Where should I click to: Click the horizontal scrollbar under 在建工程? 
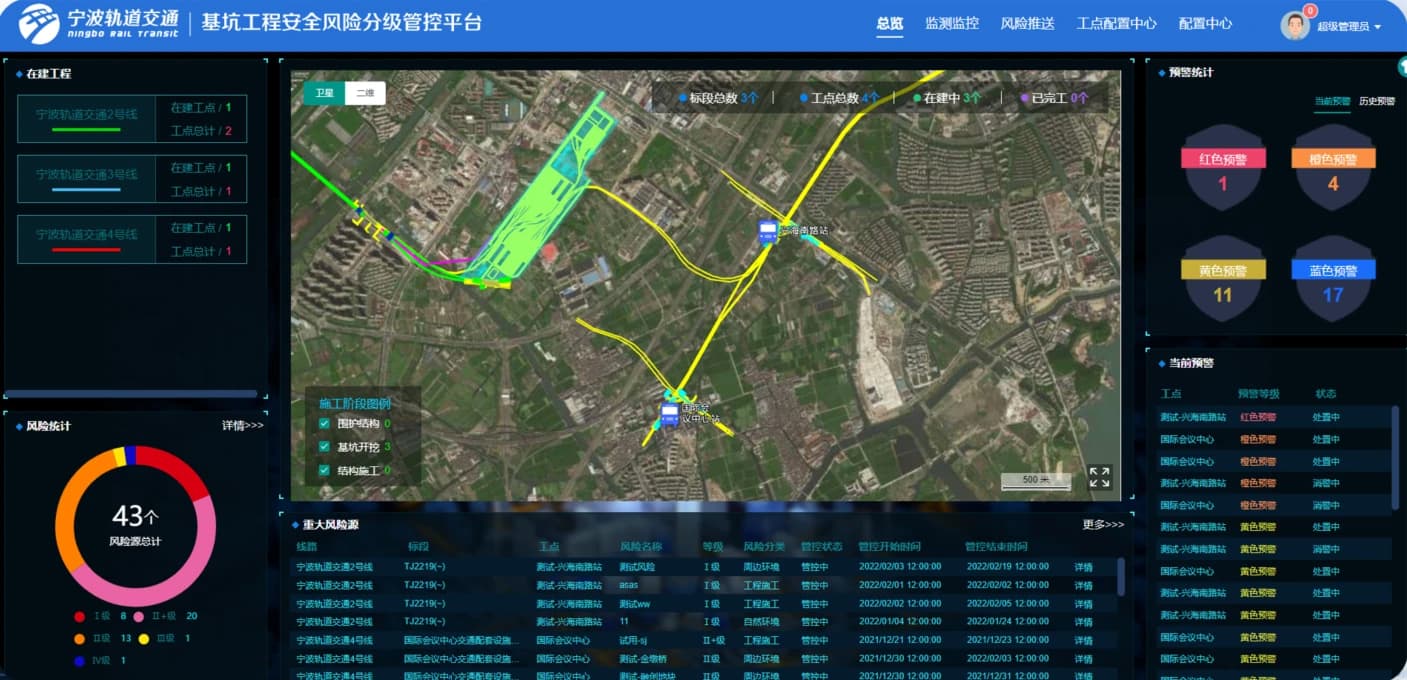point(131,394)
